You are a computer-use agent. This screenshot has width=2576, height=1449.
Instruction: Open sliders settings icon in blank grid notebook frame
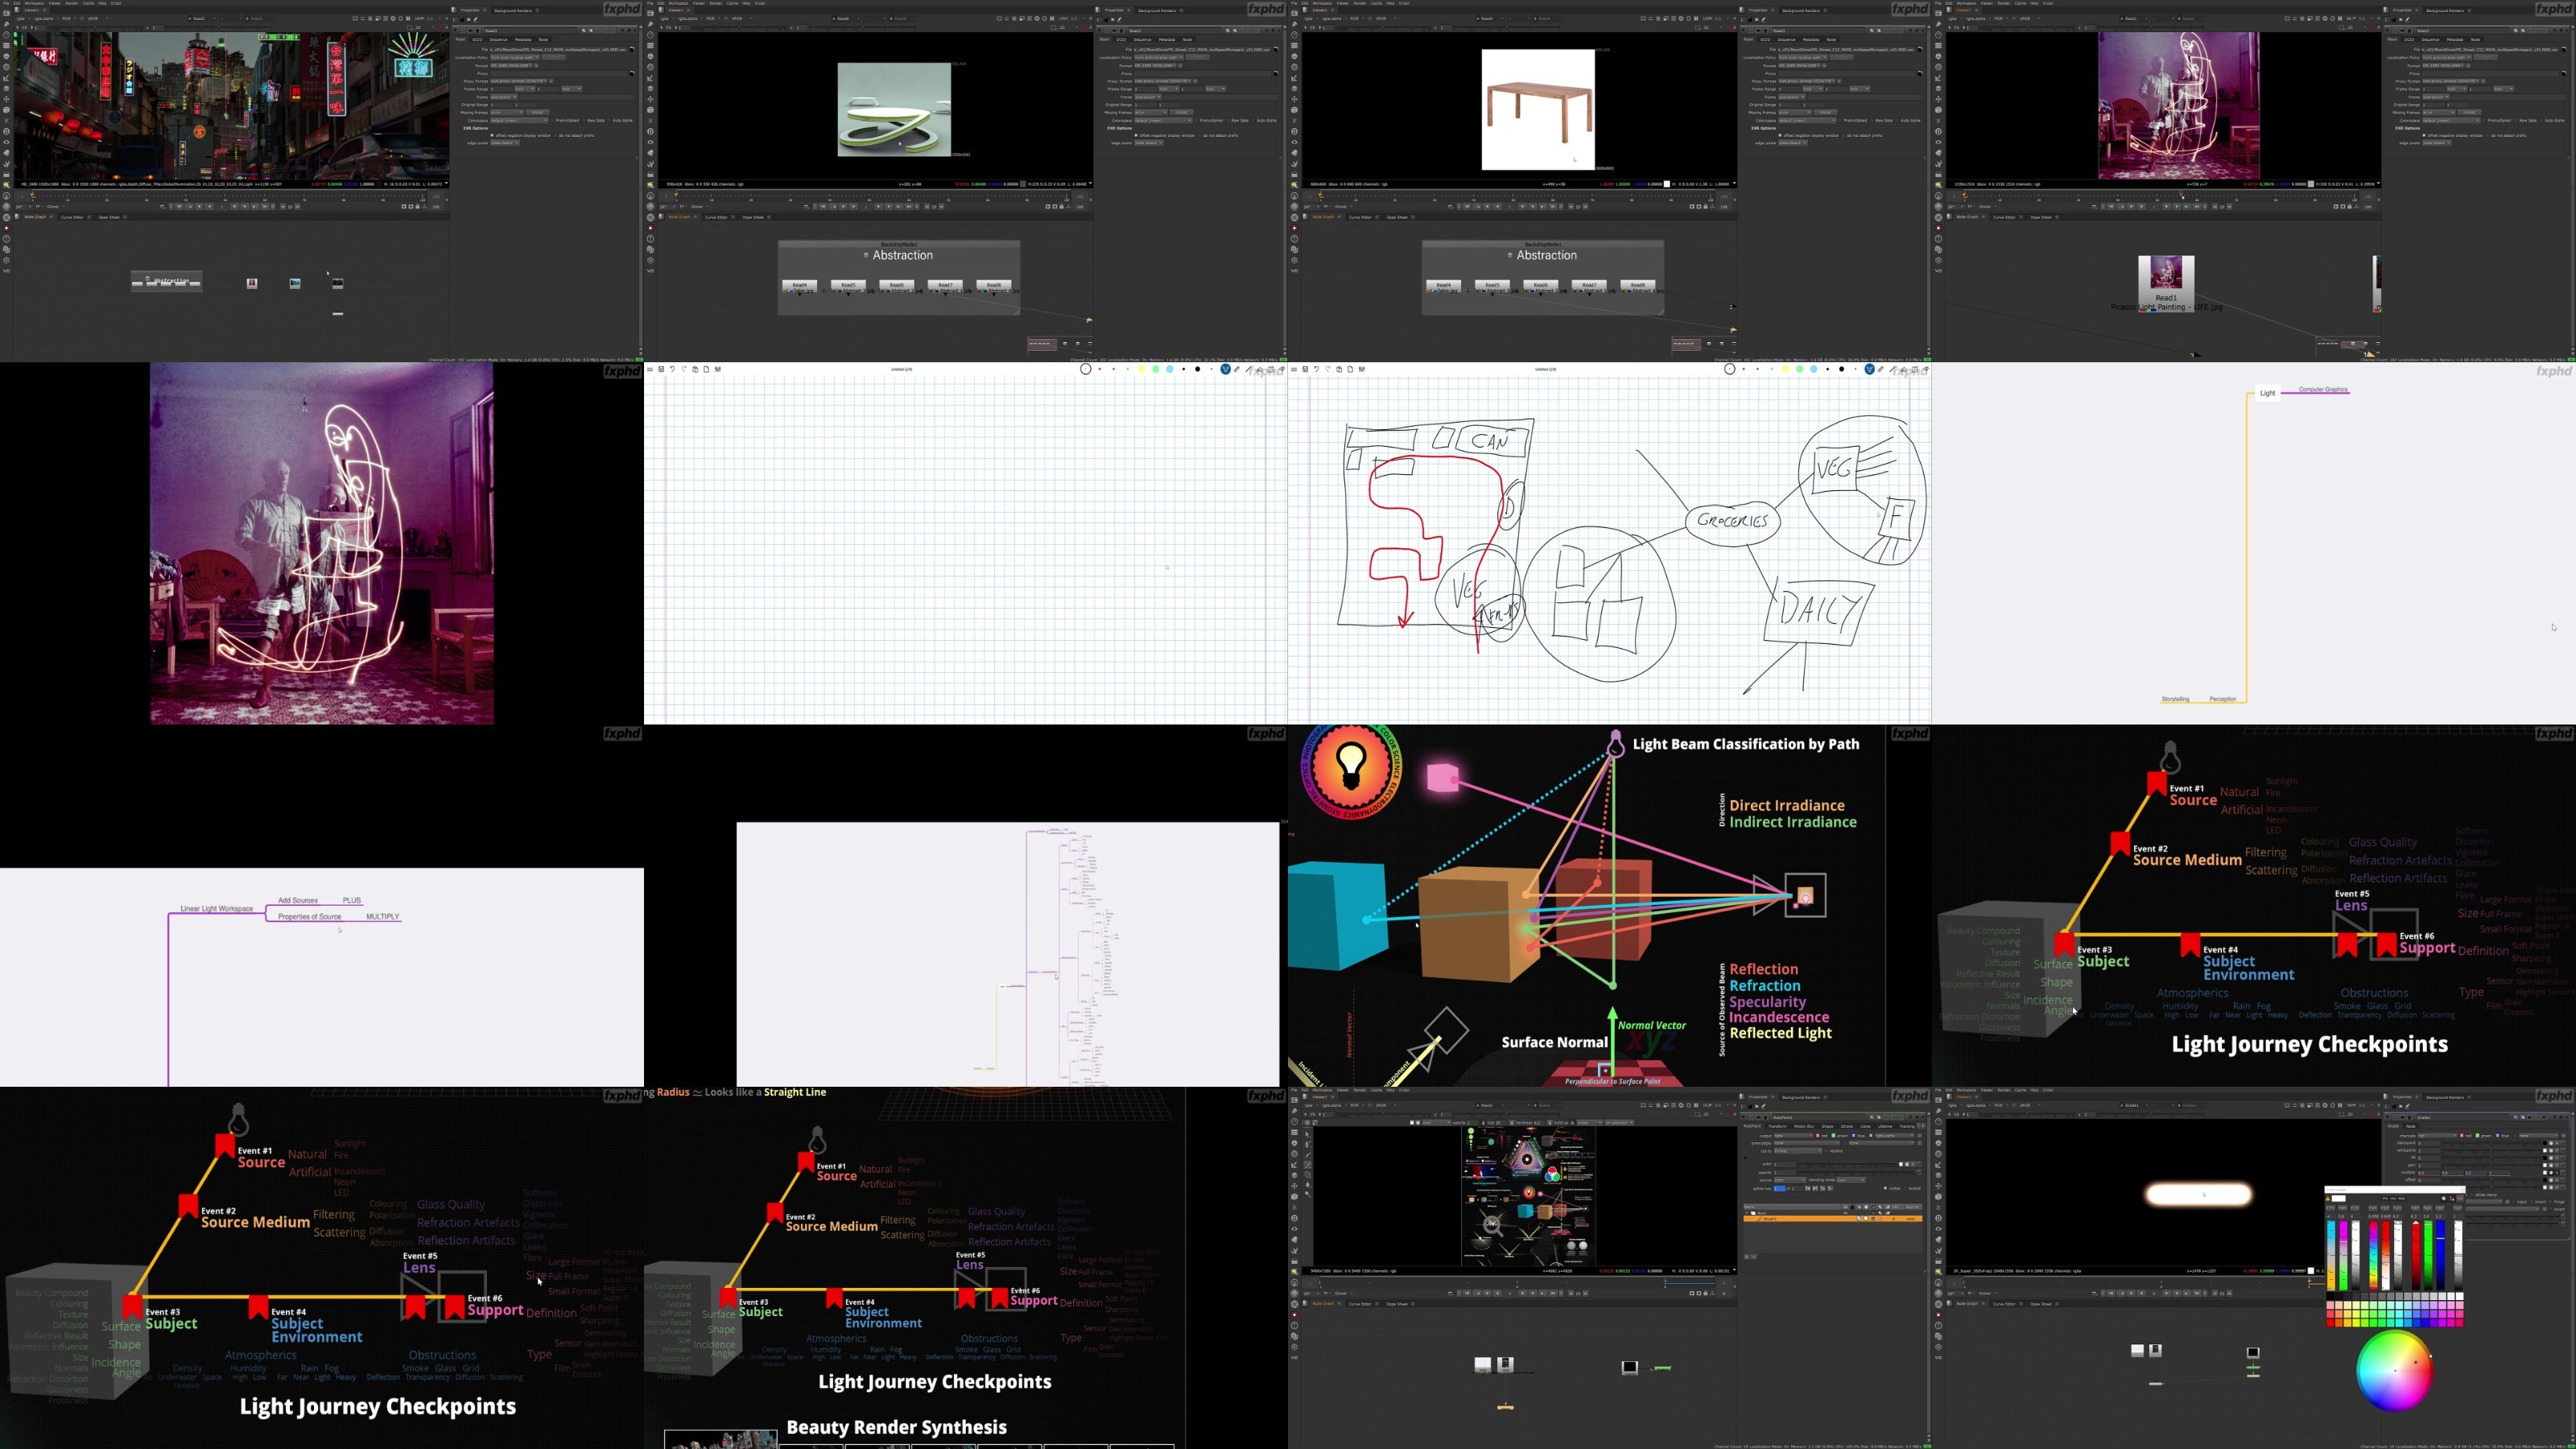point(718,369)
